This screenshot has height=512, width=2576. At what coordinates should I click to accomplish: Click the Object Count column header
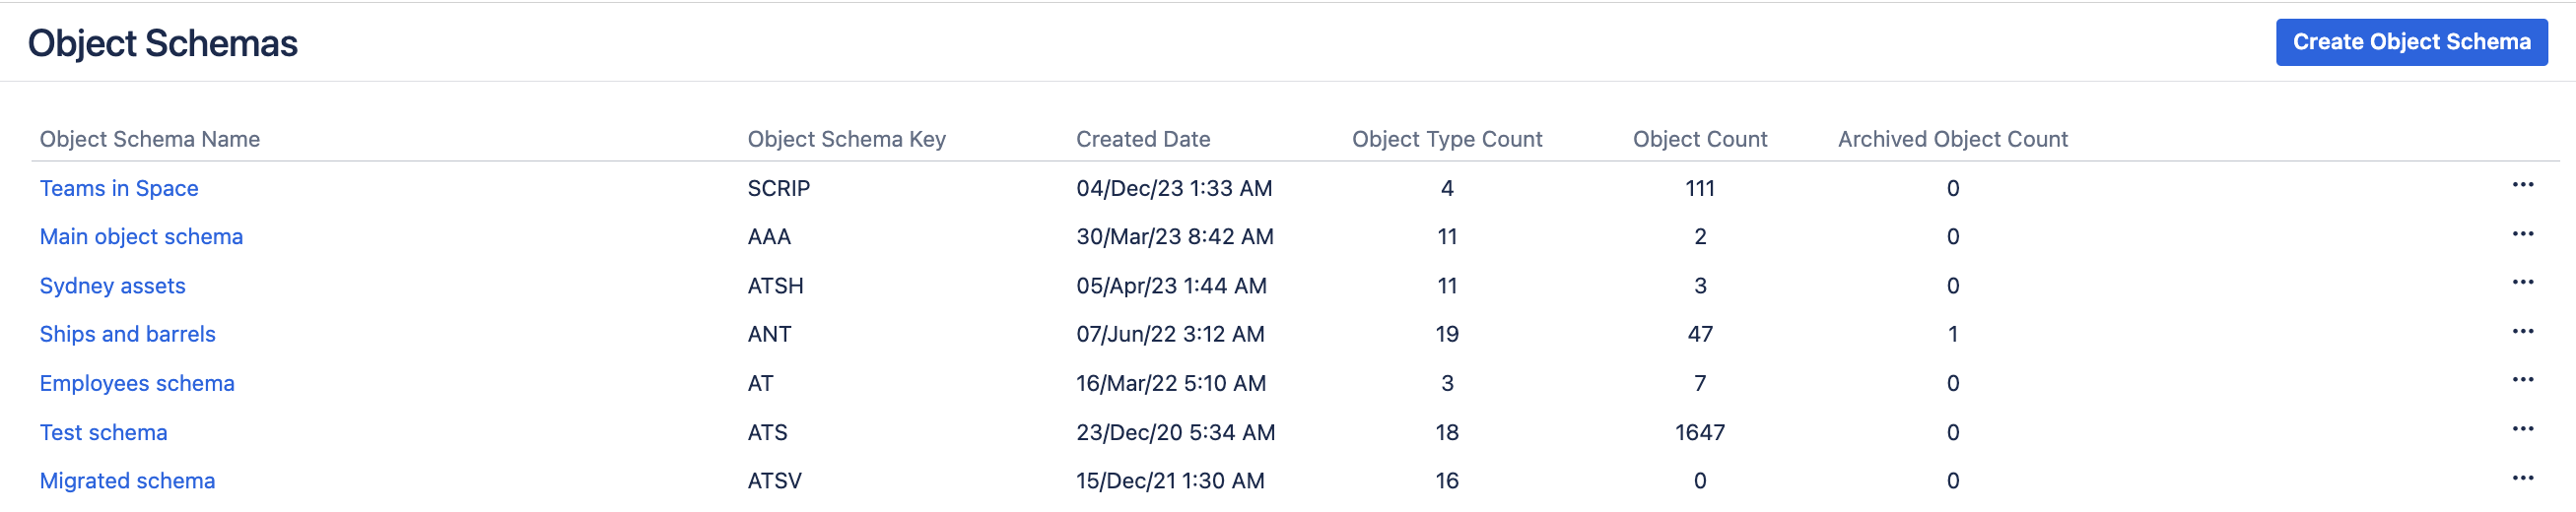[x=1700, y=139]
